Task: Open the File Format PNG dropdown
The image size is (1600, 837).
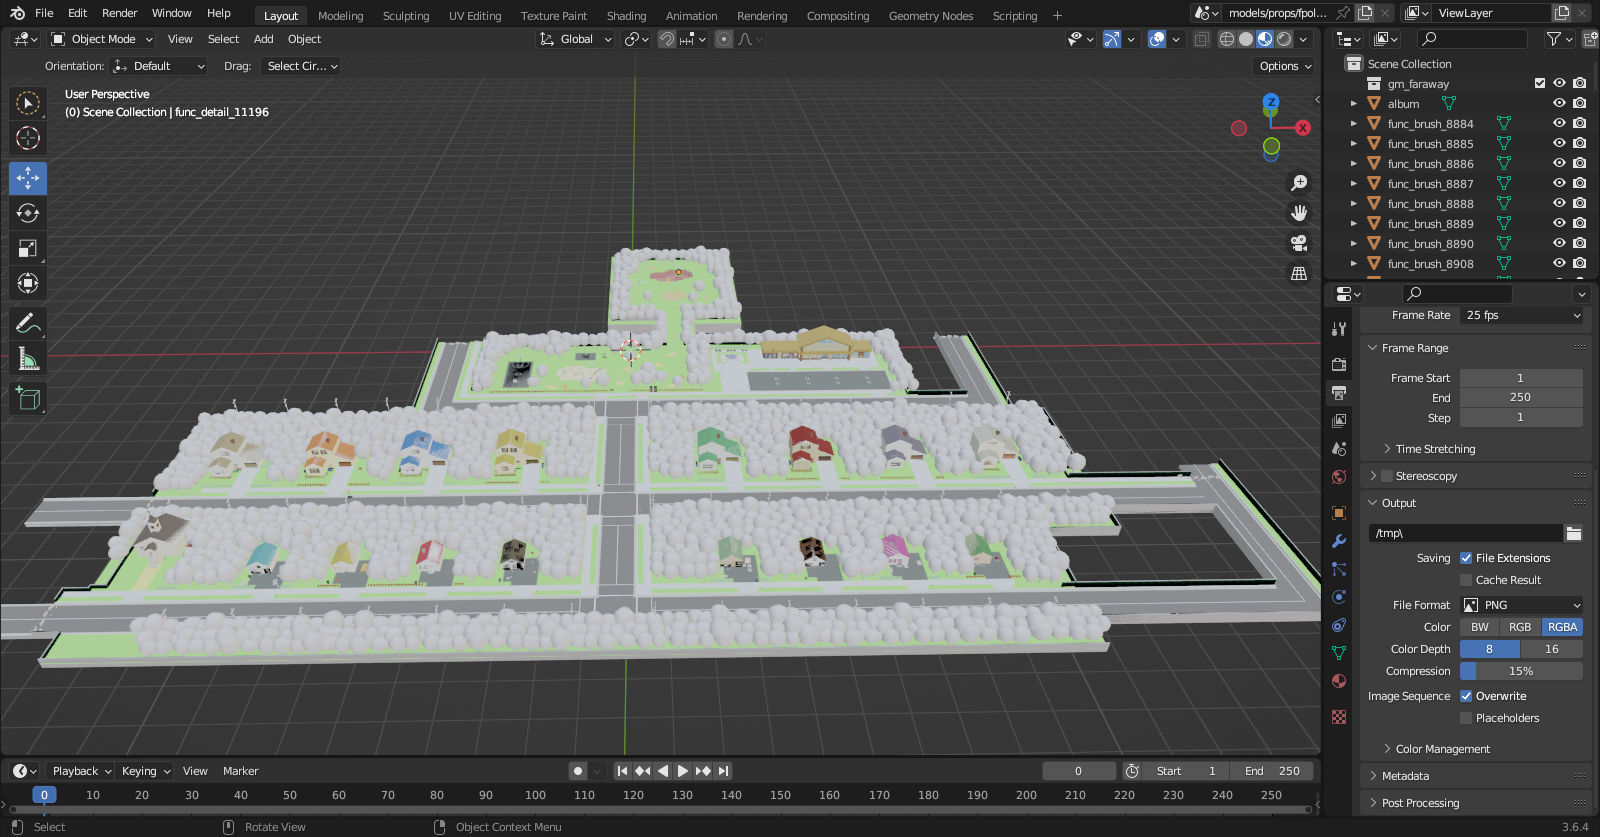Action: click(1521, 605)
